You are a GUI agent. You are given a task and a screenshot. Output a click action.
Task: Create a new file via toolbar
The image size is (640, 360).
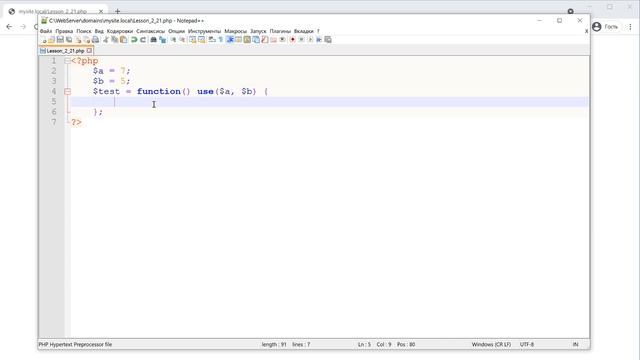(x=44, y=40)
